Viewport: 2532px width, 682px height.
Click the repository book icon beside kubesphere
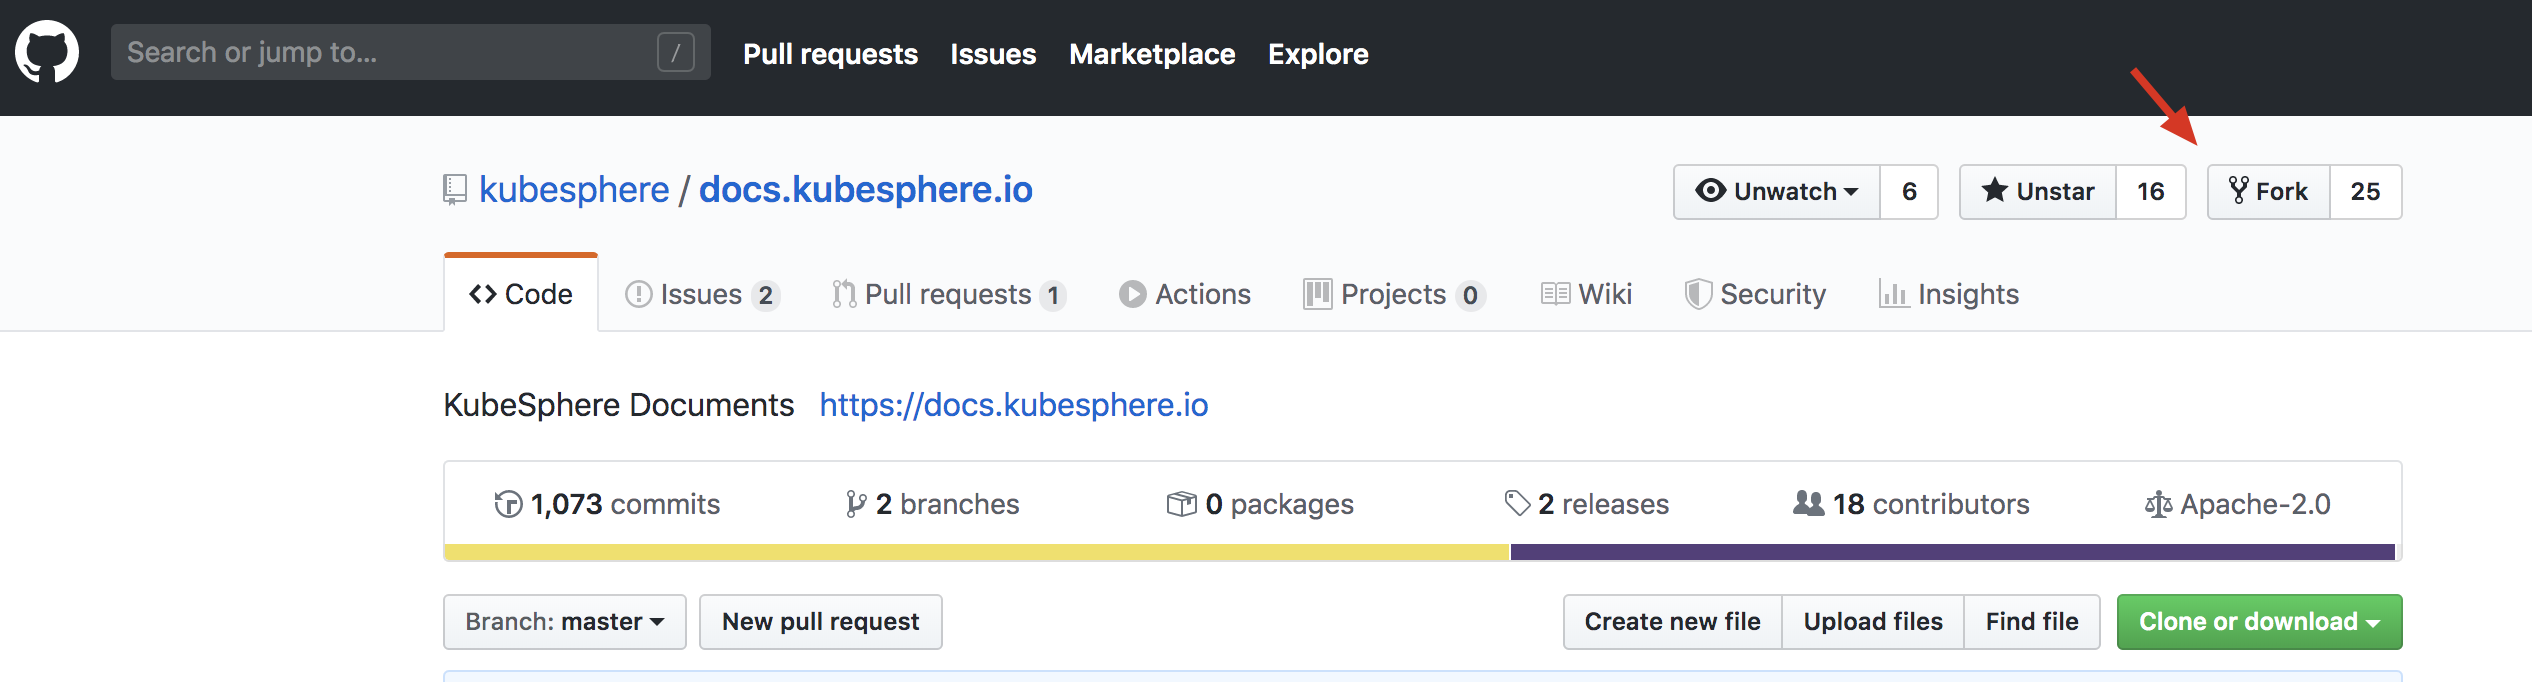point(455,190)
